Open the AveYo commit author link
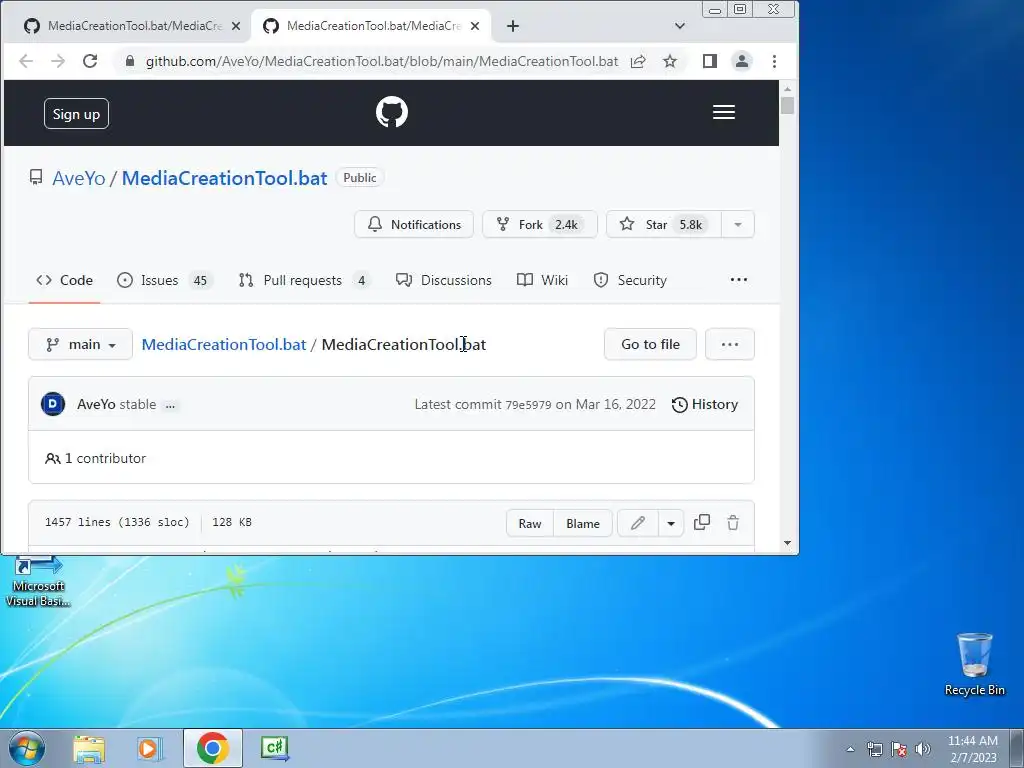 click(x=96, y=404)
